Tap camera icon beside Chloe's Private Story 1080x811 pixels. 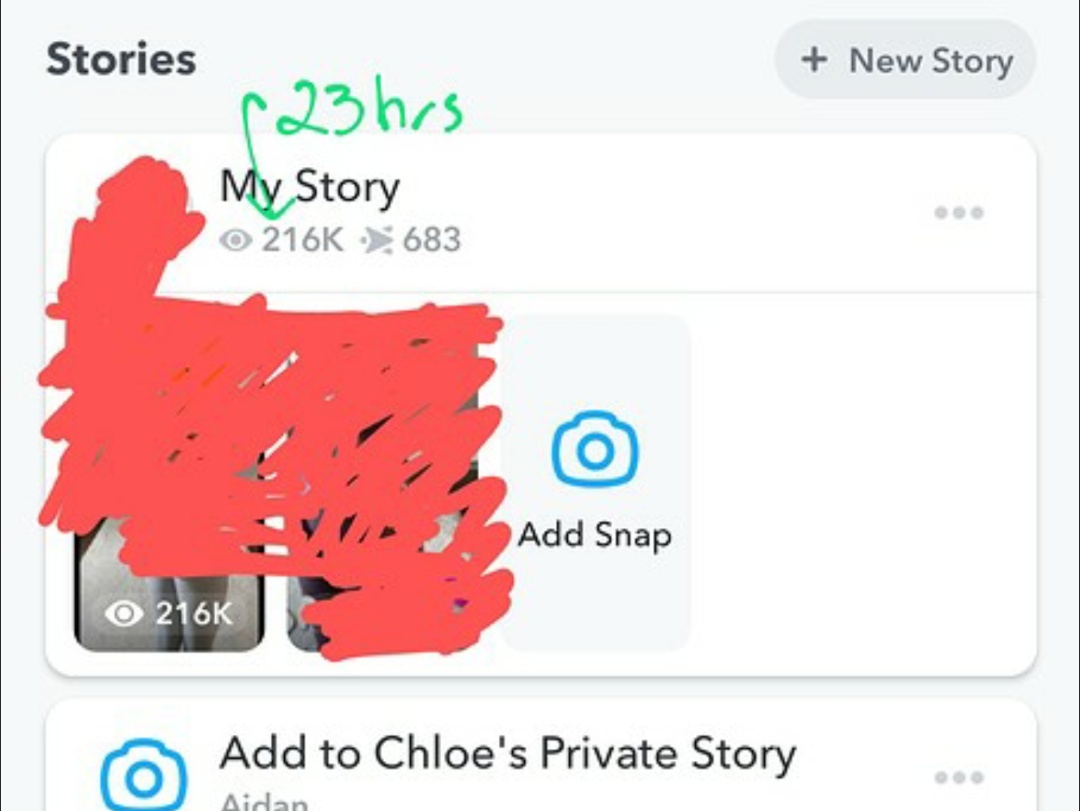point(143,776)
